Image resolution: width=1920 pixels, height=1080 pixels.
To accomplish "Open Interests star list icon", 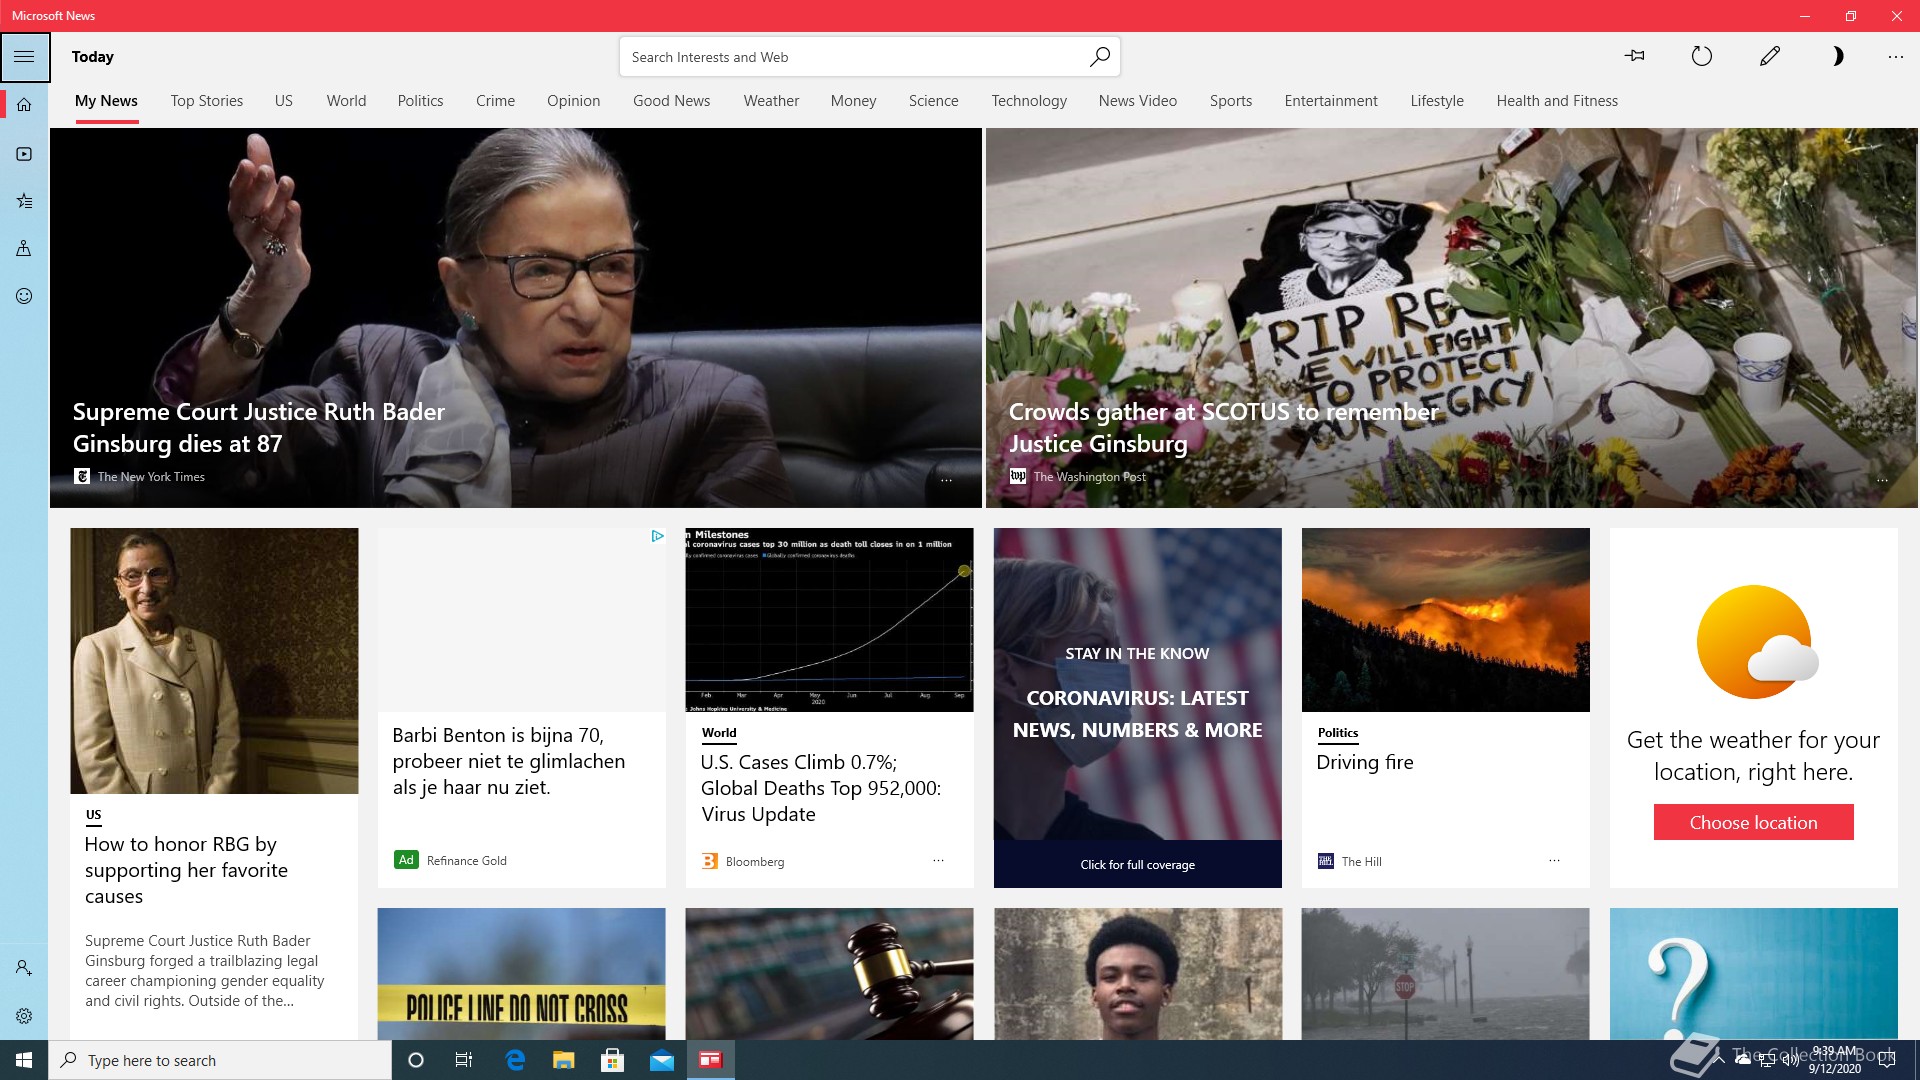I will [x=24, y=201].
